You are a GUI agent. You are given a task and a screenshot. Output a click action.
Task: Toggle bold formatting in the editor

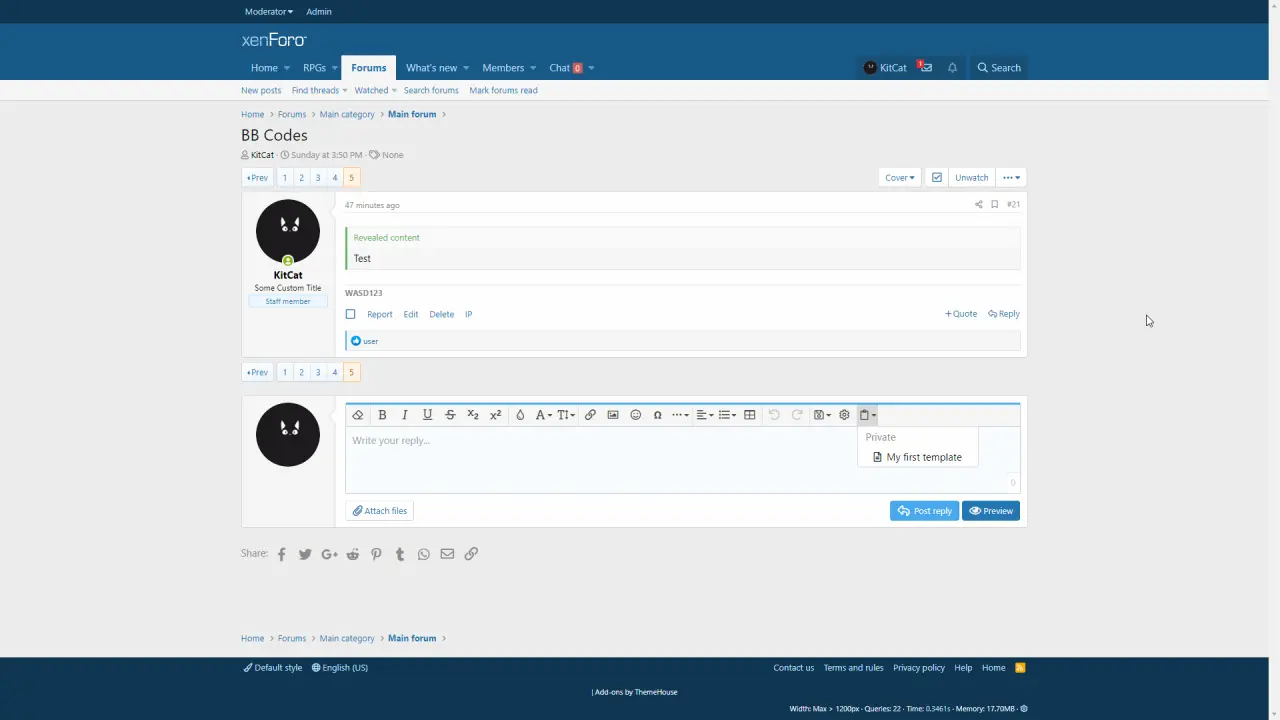pyautogui.click(x=382, y=415)
